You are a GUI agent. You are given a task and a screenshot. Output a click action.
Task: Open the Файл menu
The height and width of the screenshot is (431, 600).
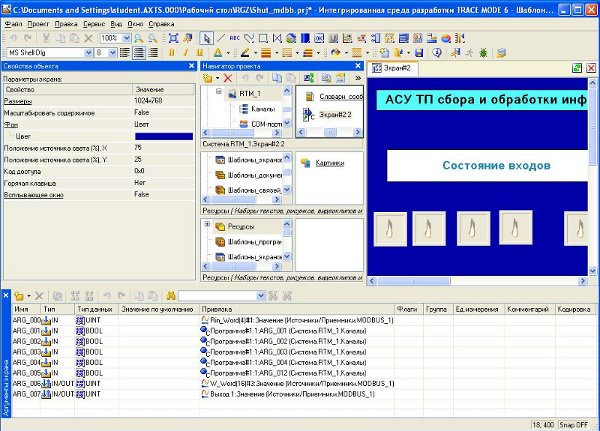click(x=13, y=24)
